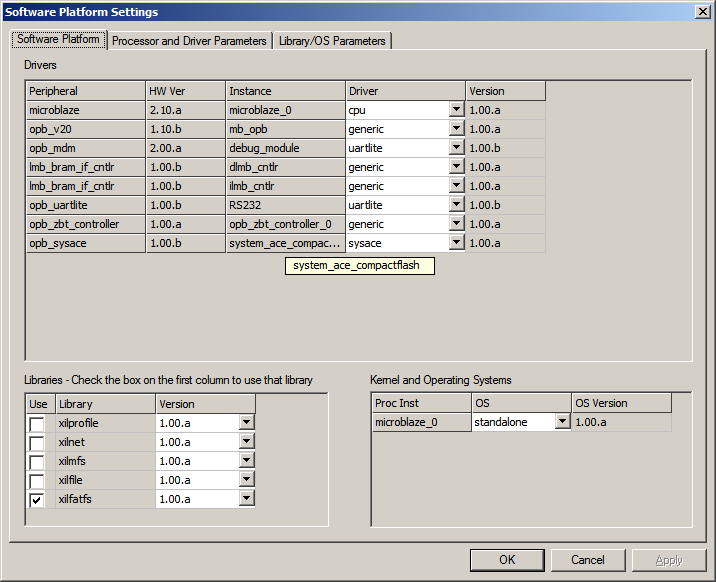
Task: Toggle the xilmfs library checkbox
Action: point(37,461)
